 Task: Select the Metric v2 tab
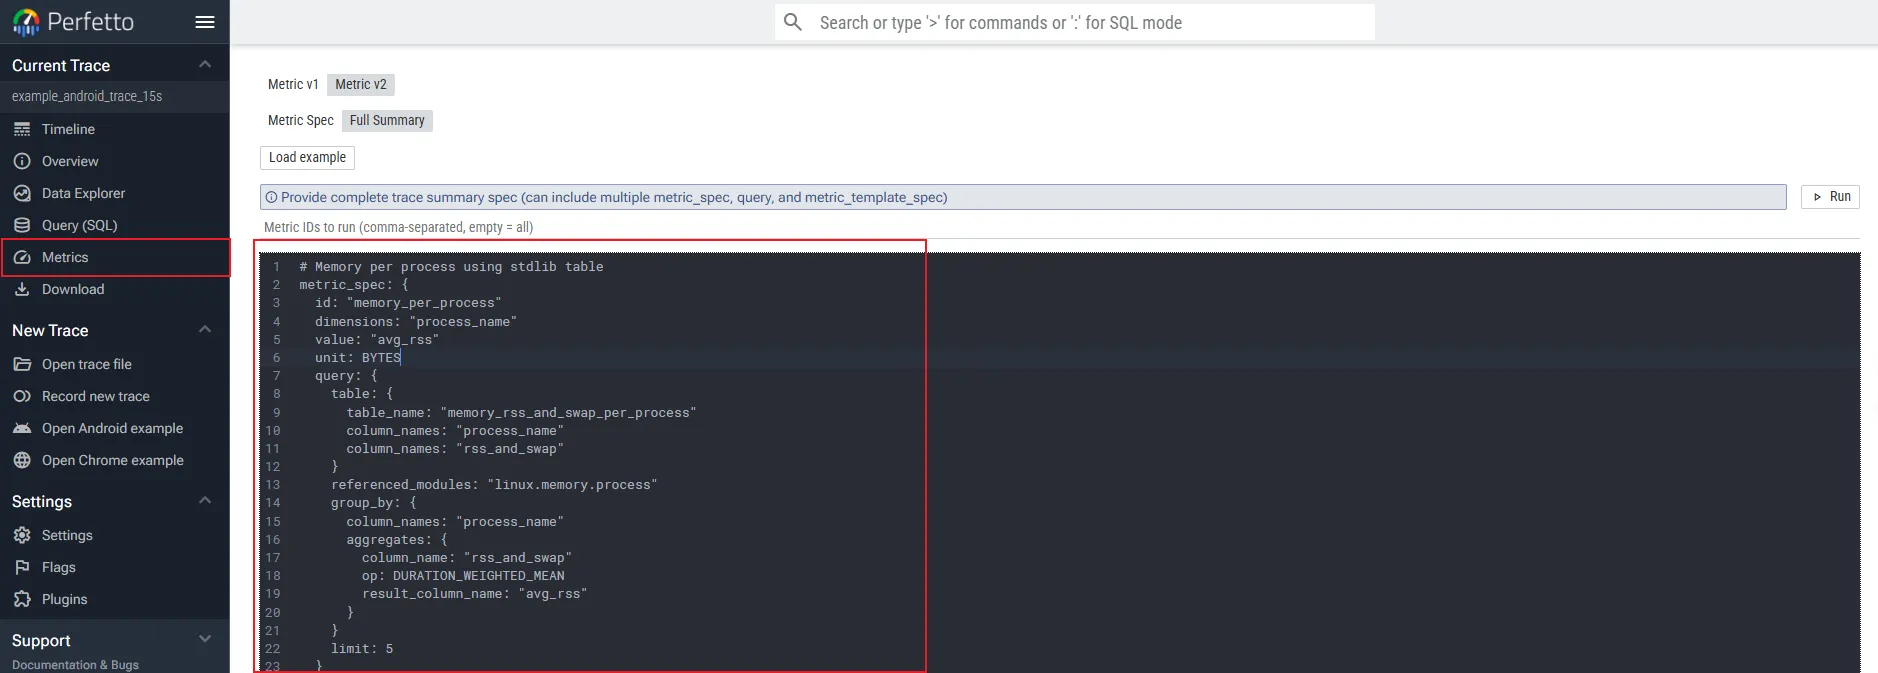click(x=361, y=84)
